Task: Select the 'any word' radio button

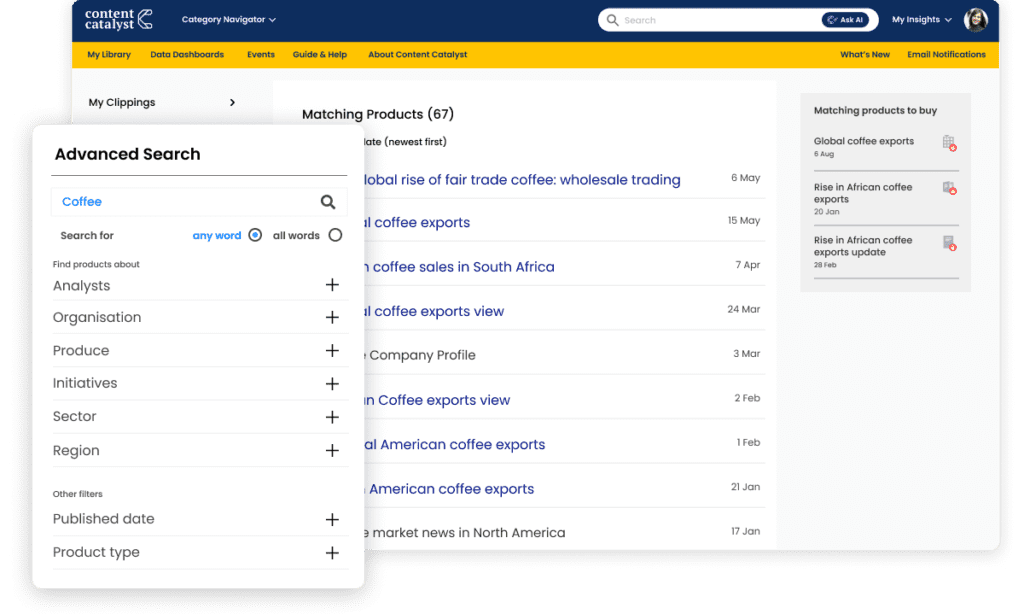Action: [255, 235]
